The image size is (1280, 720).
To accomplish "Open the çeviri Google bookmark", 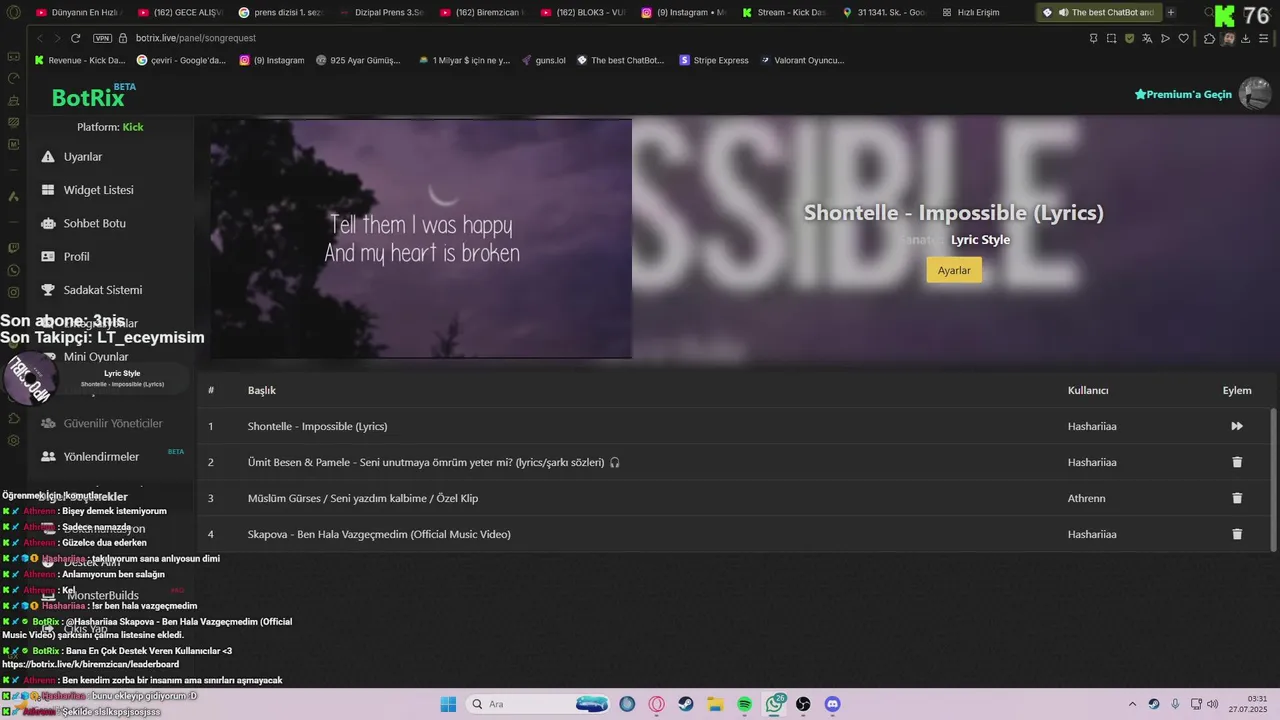I will (x=182, y=60).
